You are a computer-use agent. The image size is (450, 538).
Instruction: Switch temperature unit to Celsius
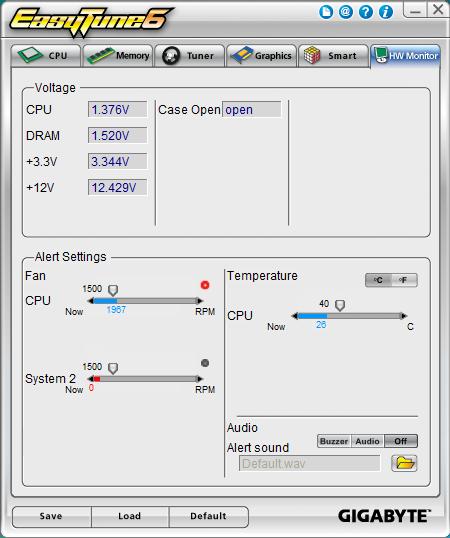tap(378, 280)
